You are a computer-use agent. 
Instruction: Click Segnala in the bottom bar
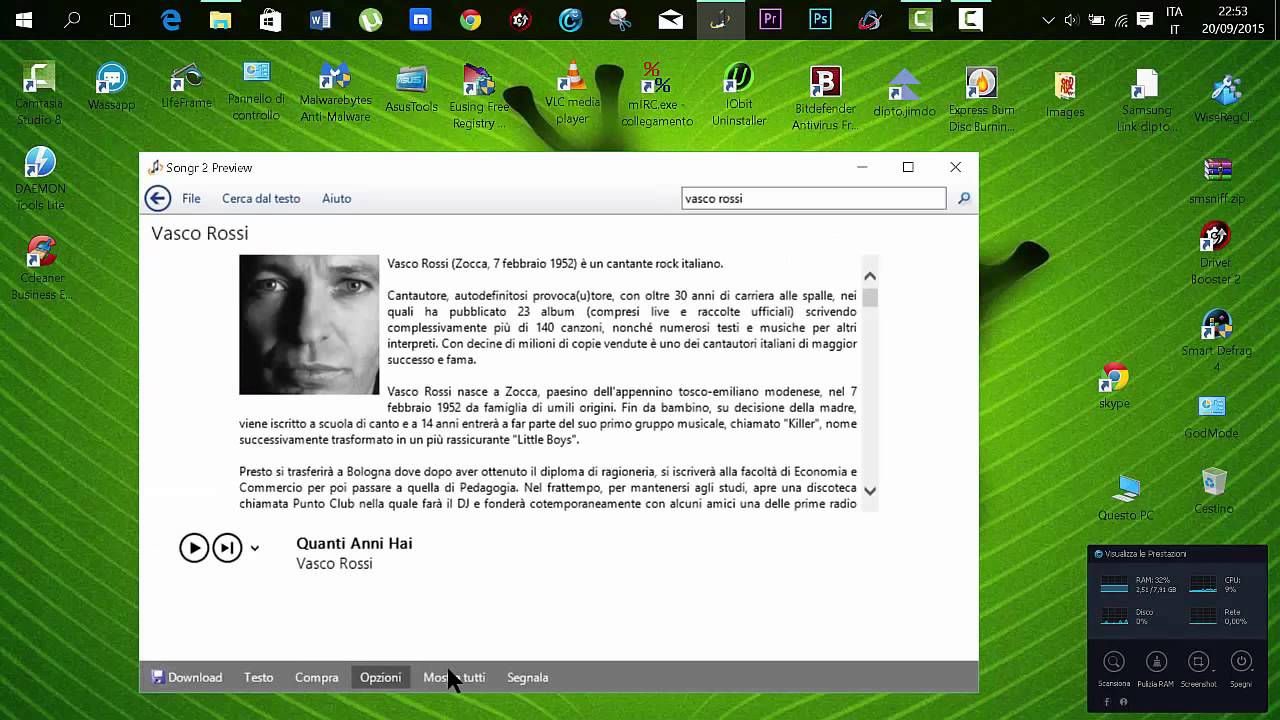(x=528, y=677)
